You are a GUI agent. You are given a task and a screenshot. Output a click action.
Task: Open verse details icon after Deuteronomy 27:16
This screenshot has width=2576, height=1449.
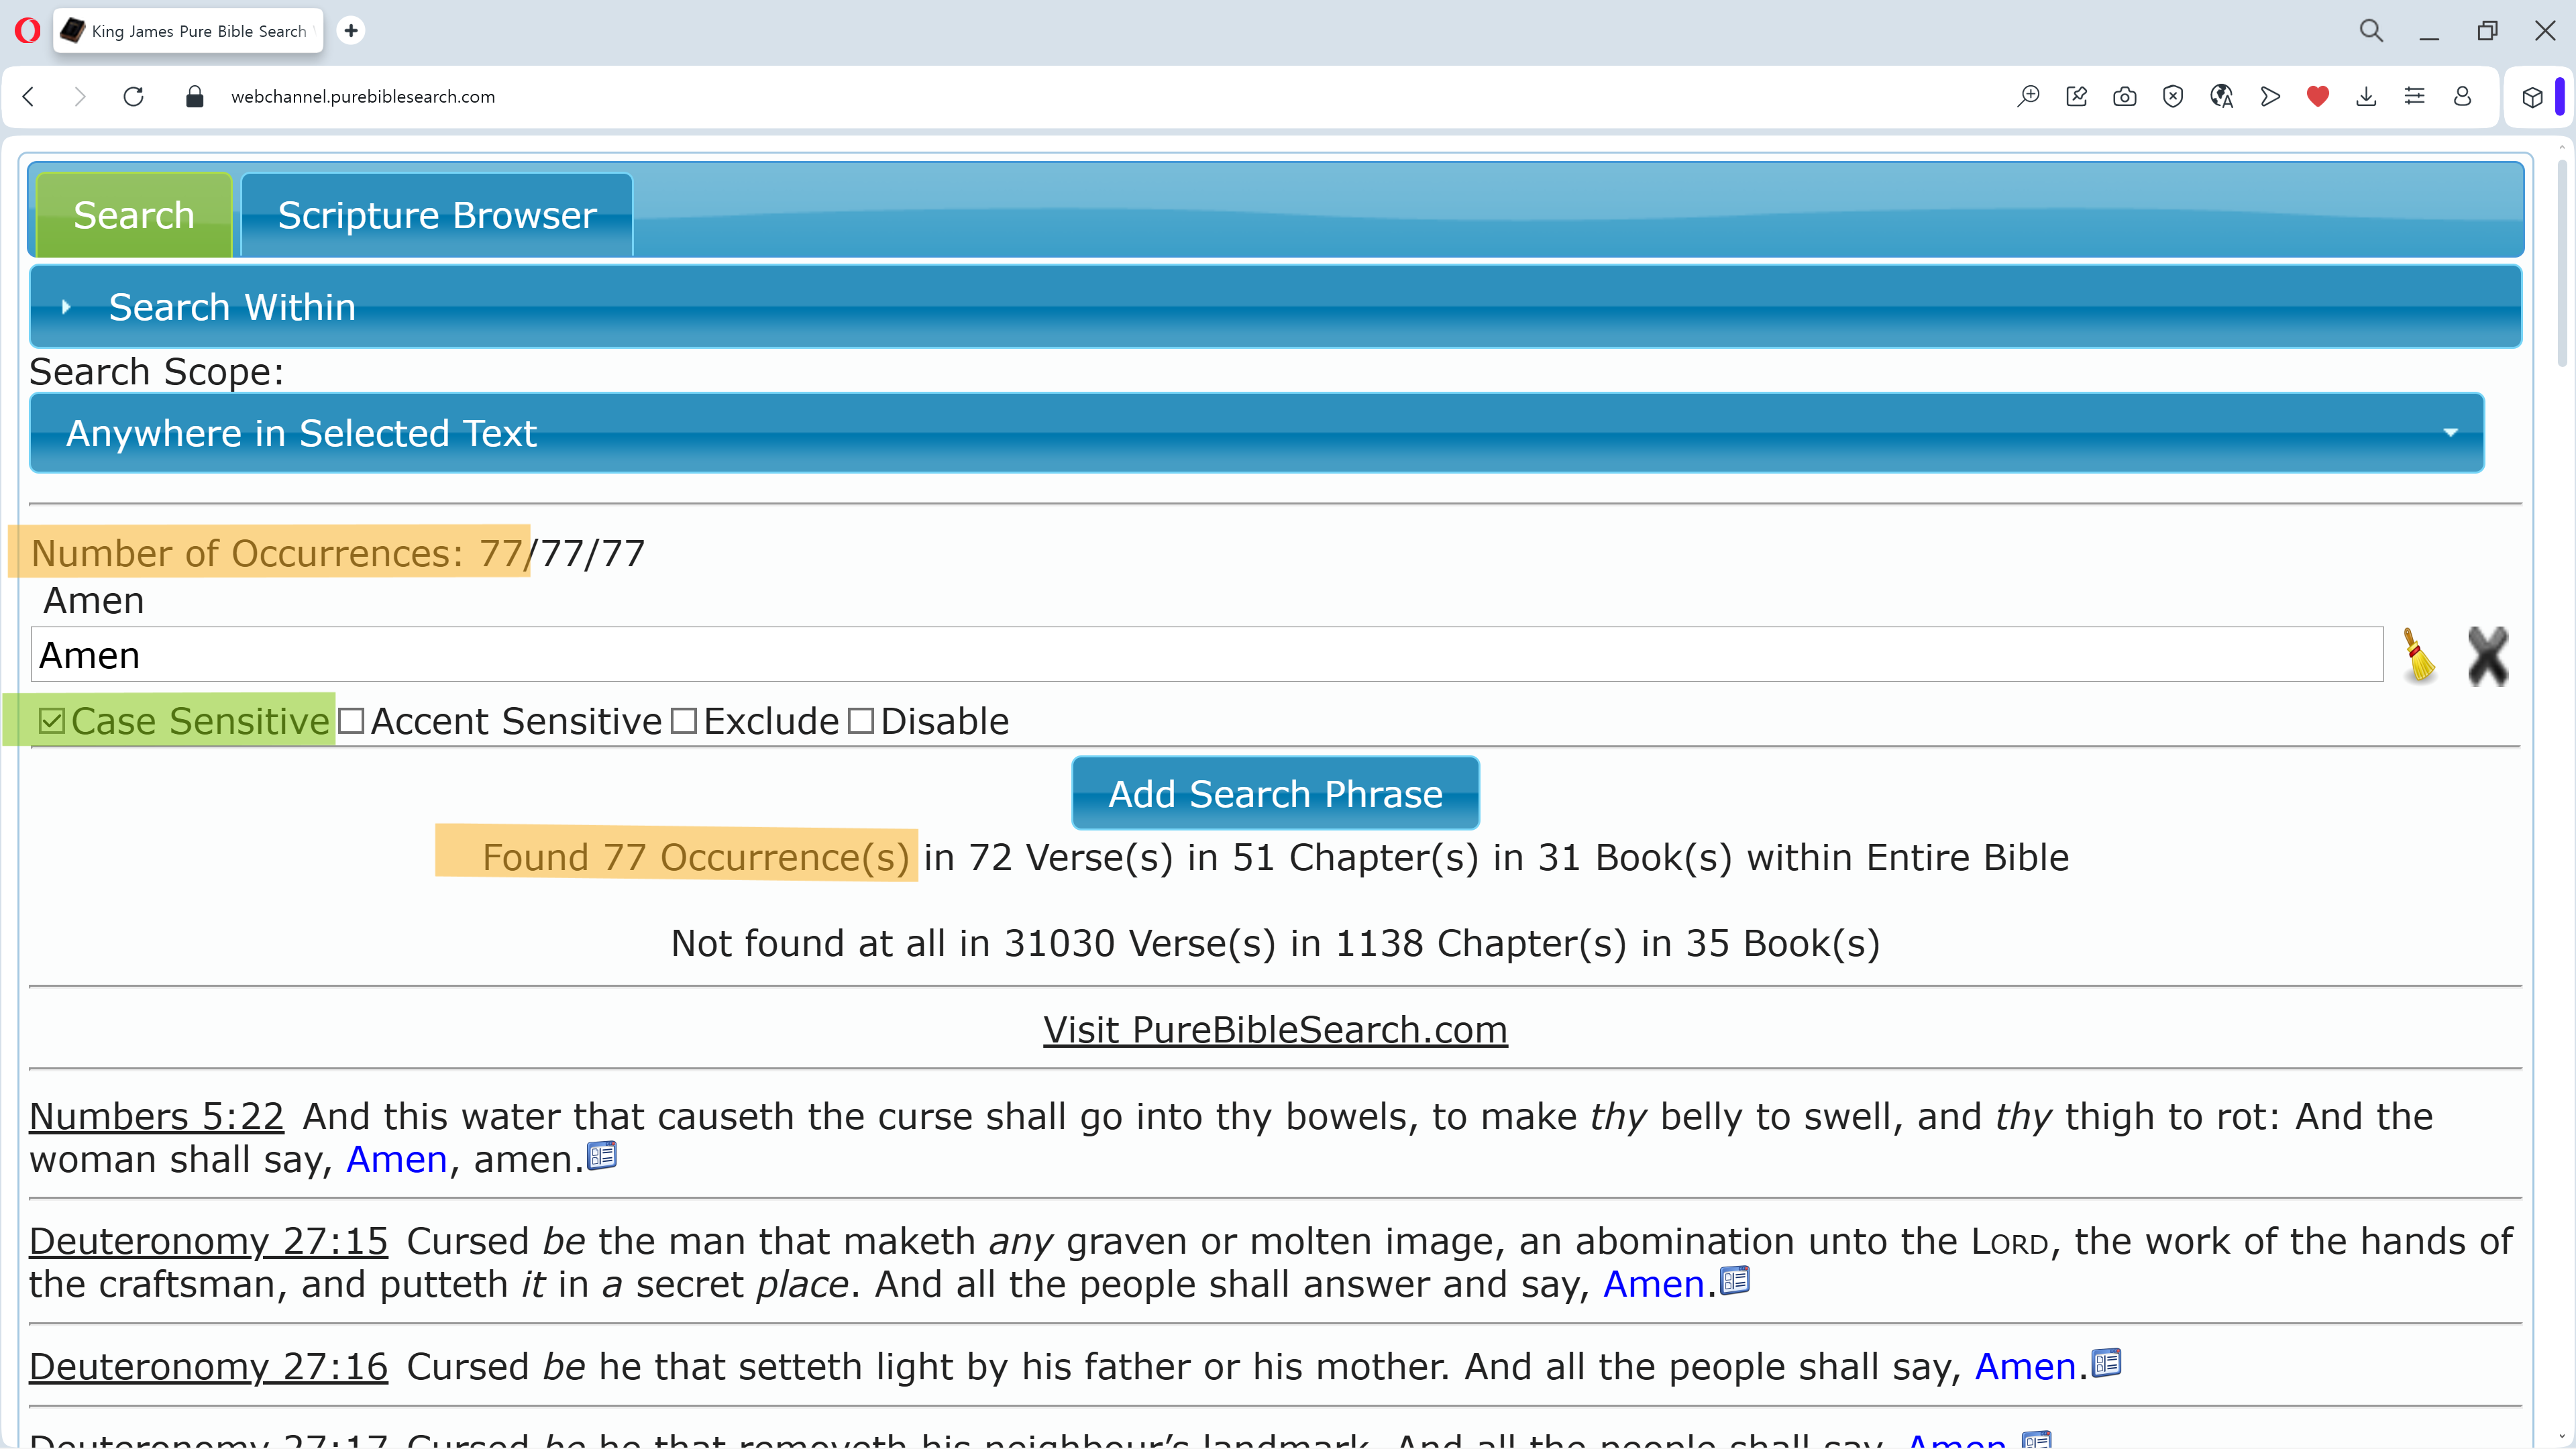[2106, 1364]
